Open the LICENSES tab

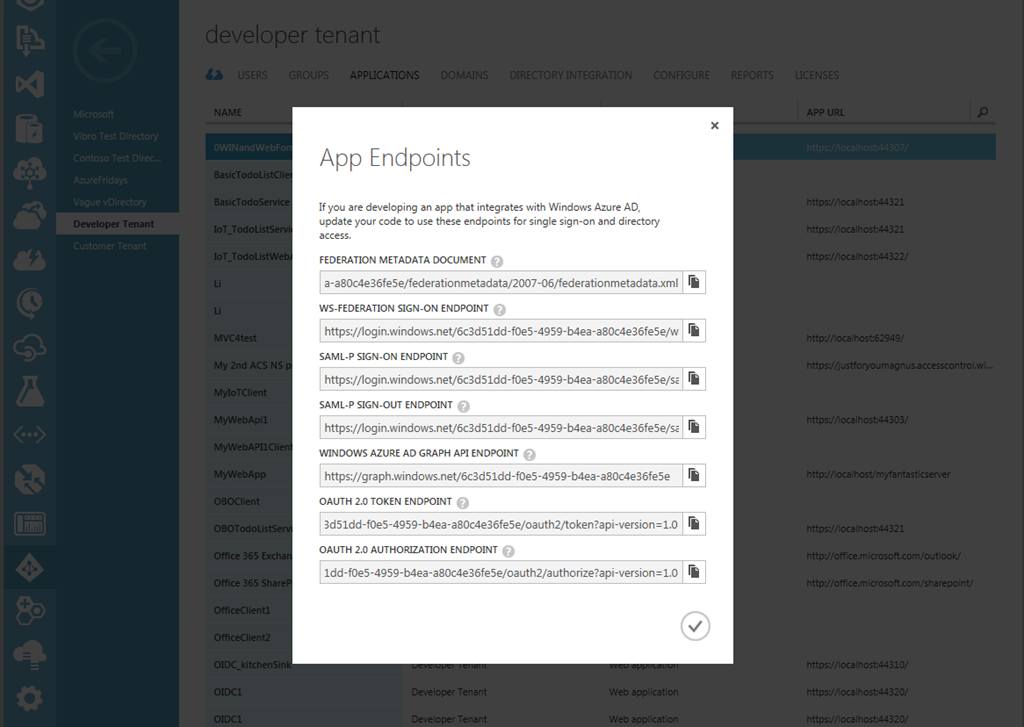[x=816, y=75]
